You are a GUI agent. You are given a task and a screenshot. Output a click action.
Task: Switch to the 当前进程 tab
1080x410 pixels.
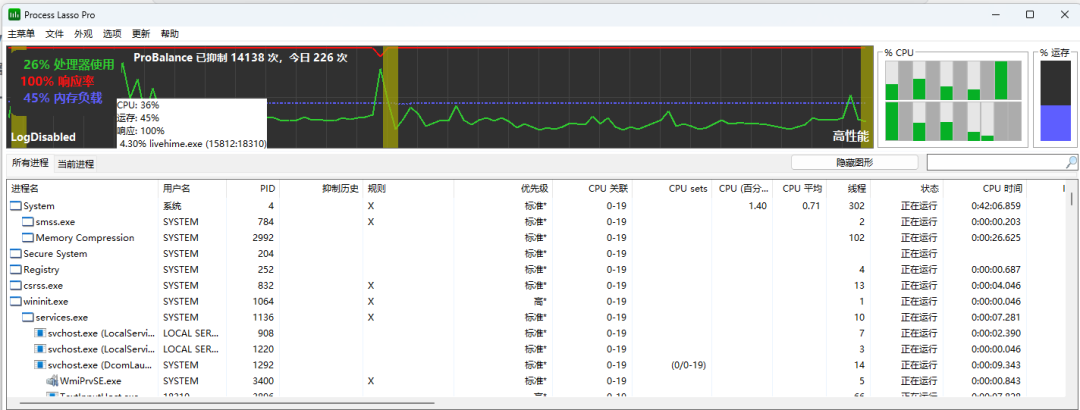tap(76, 164)
